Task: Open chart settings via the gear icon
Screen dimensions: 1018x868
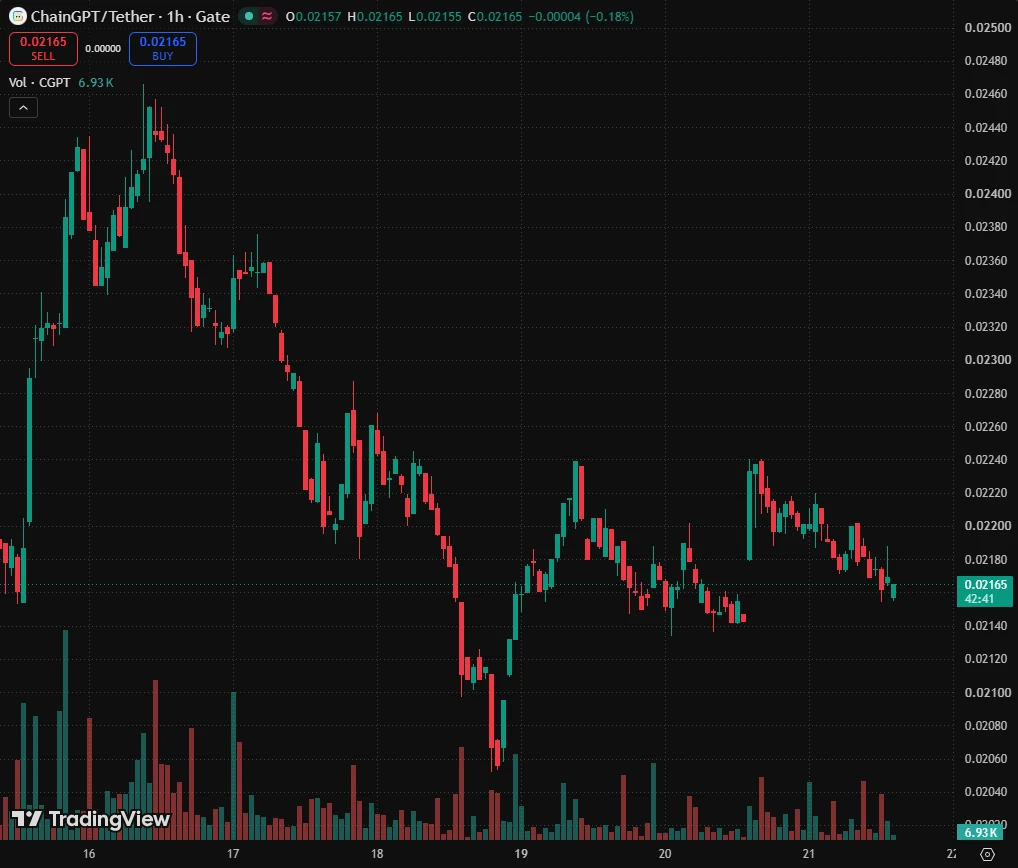Action: (987, 854)
